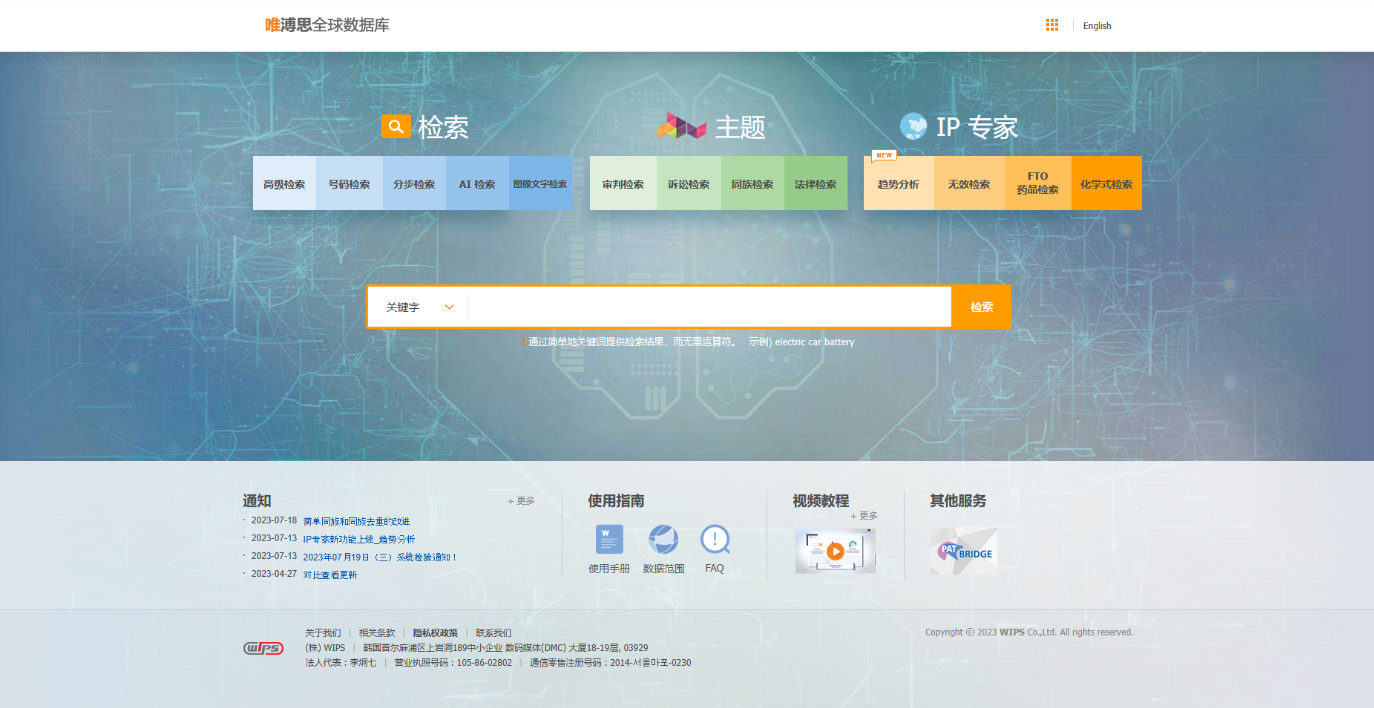Click the 唯博思全球数据库 header logo
Image resolution: width=1374 pixels, height=708 pixels.
(x=327, y=25)
